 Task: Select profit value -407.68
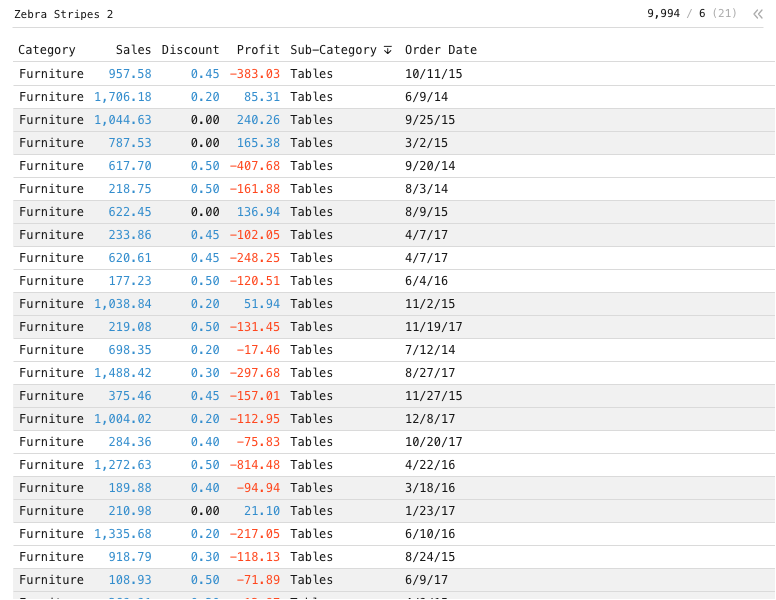tap(255, 166)
